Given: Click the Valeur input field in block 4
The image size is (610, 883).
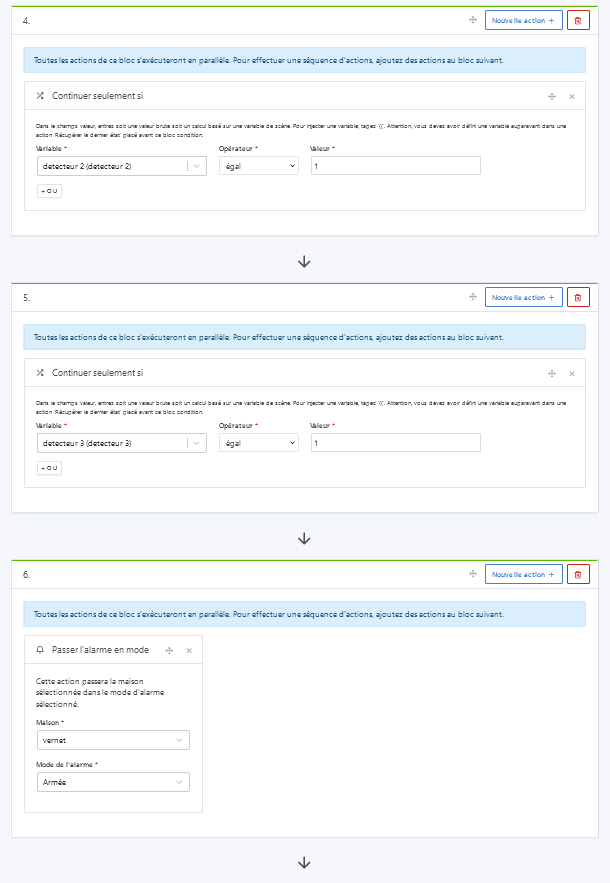Looking at the screenshot, I should click(x=395, y=166).
